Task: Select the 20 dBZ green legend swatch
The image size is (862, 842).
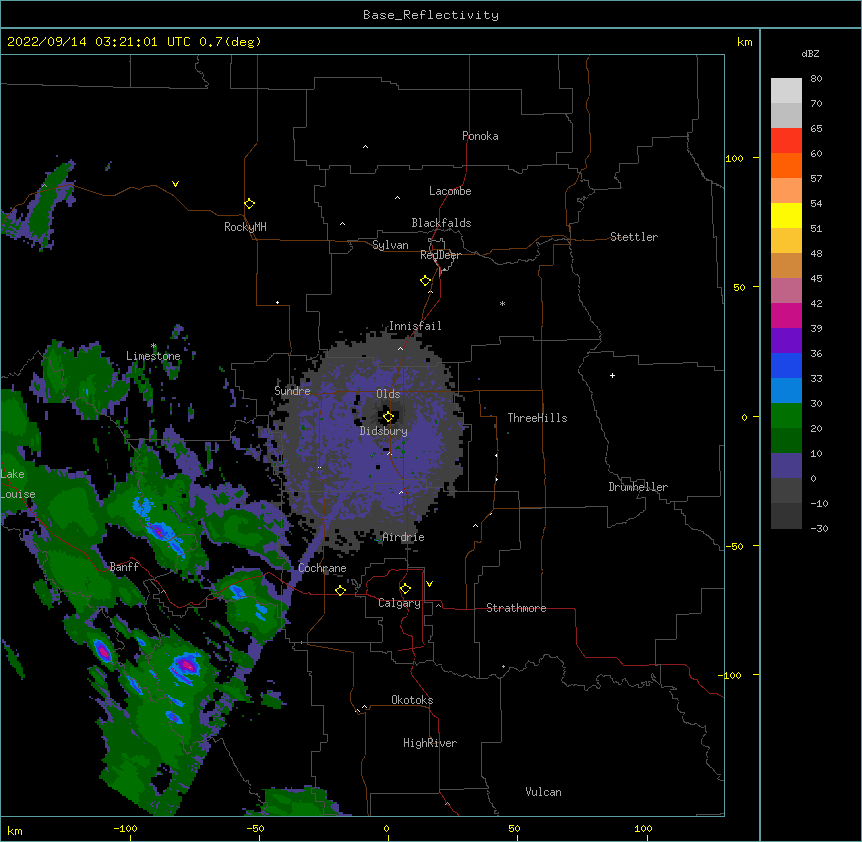Action: click(786, 440)
